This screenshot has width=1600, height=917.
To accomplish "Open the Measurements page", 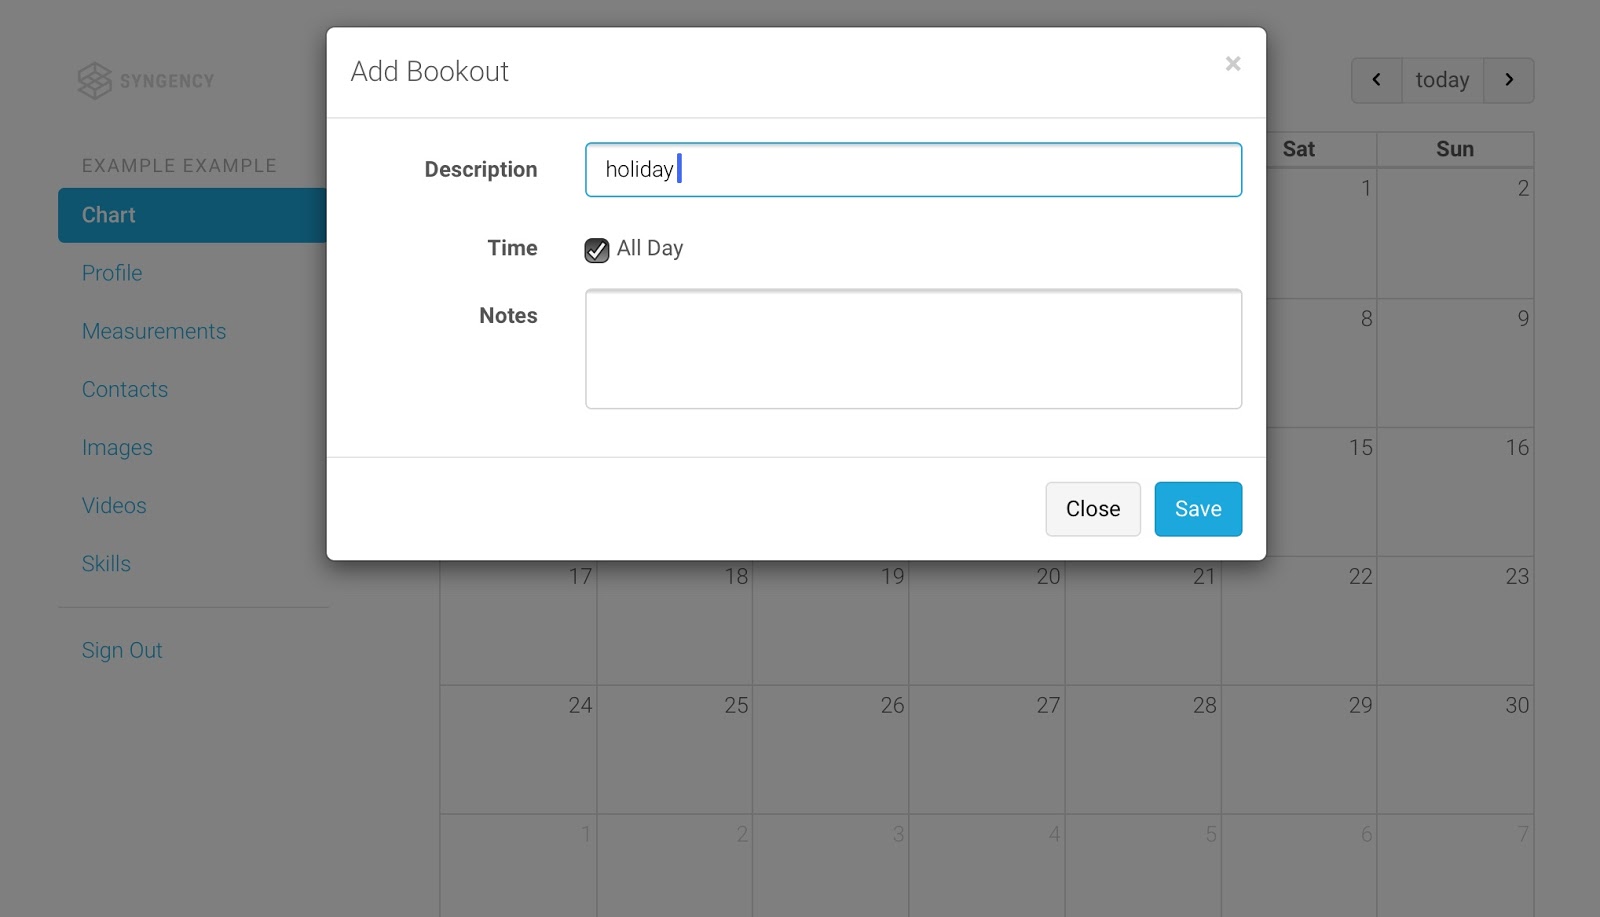I will 154,331.
